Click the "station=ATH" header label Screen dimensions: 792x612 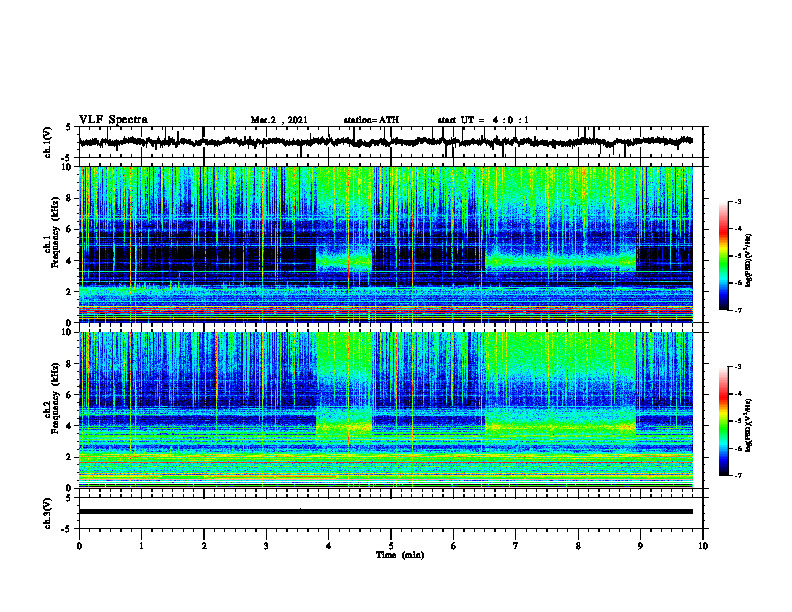(371, 120)
